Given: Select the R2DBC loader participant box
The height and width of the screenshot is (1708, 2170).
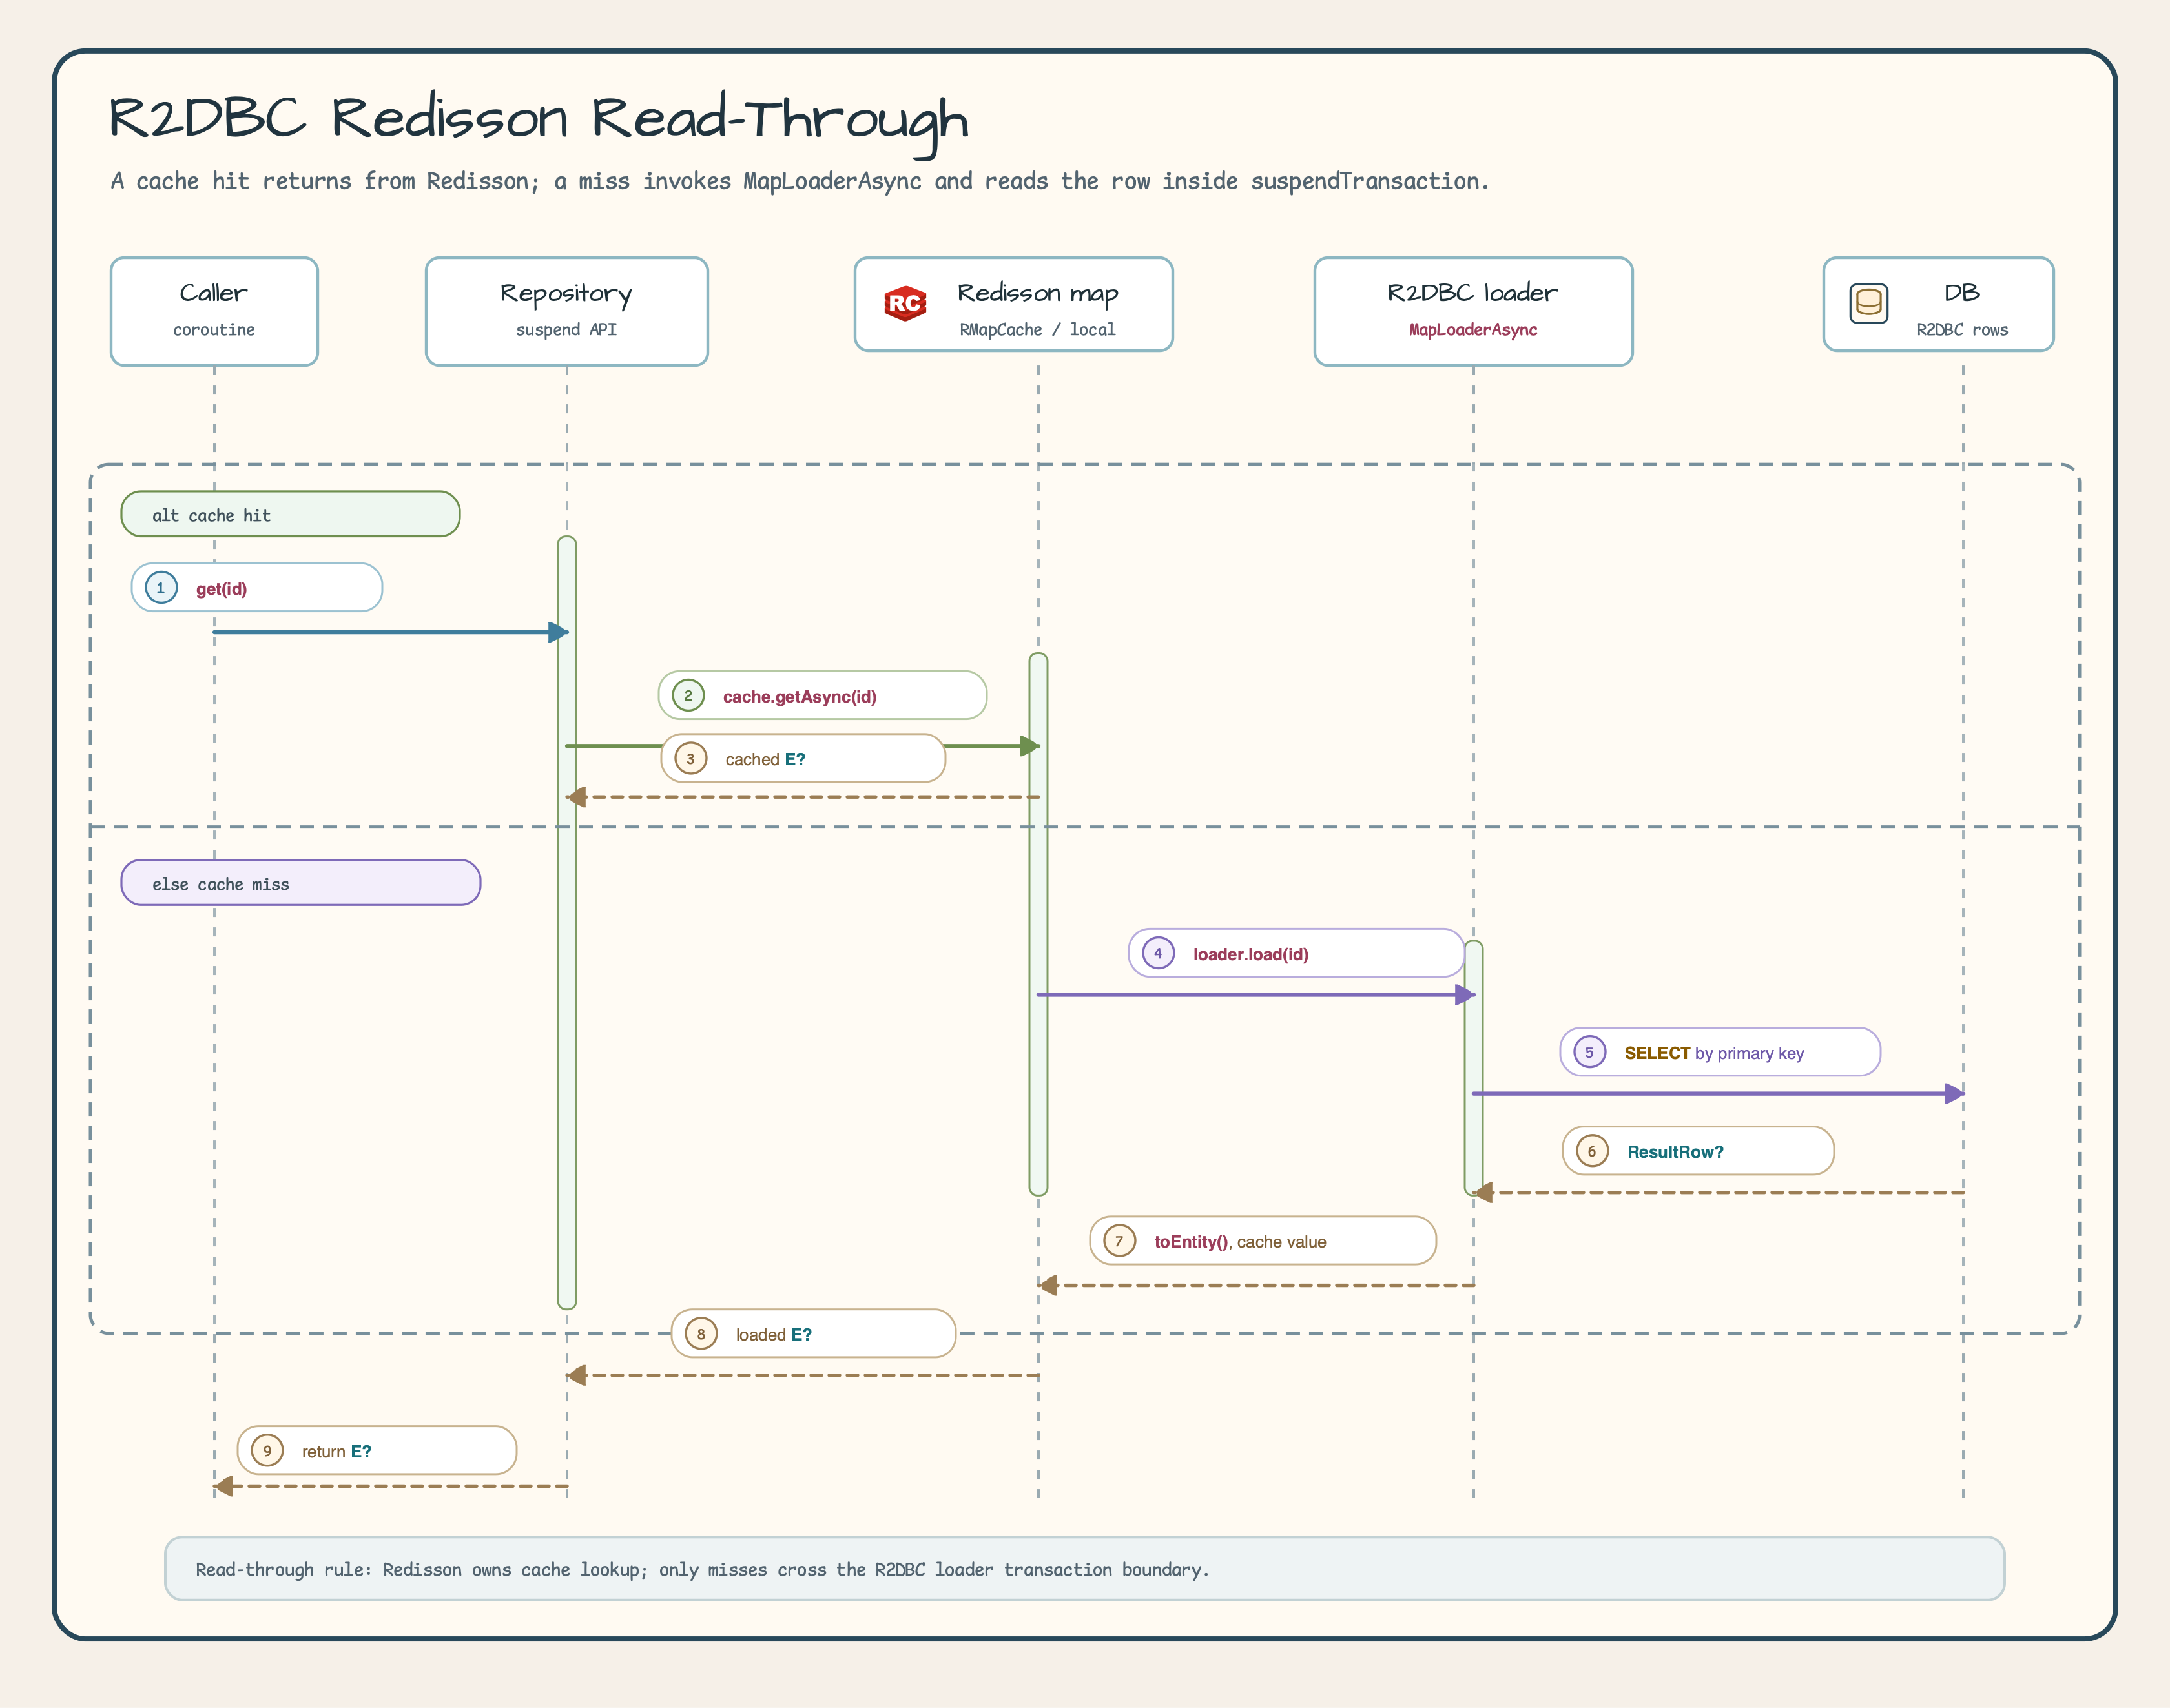Looking at the screenshot, I should [x=1473, y=311].
